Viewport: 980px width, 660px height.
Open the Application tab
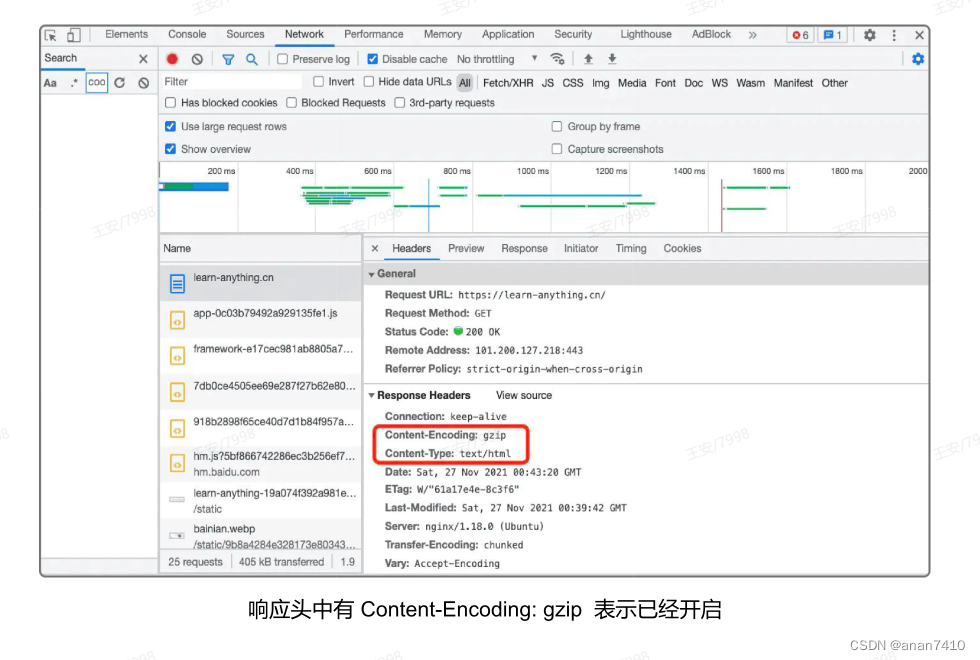click(508, 34)
